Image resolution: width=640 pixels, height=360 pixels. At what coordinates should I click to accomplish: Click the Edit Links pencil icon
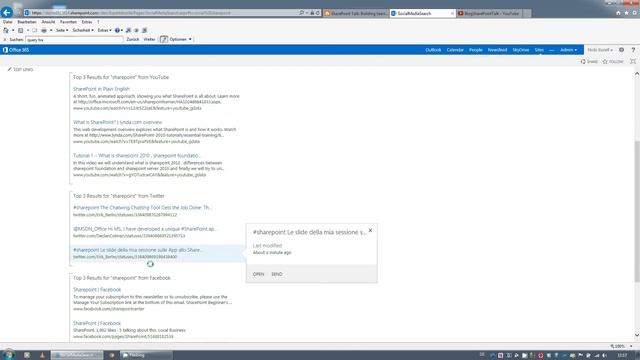pyautogui.click(x=9, y=69)
